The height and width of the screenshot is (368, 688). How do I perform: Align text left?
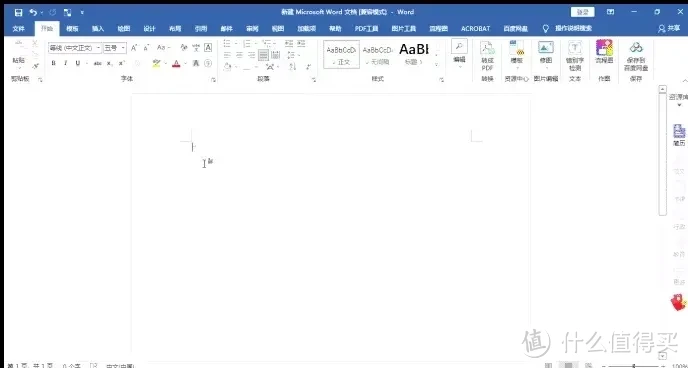click(x=227, y=55)
